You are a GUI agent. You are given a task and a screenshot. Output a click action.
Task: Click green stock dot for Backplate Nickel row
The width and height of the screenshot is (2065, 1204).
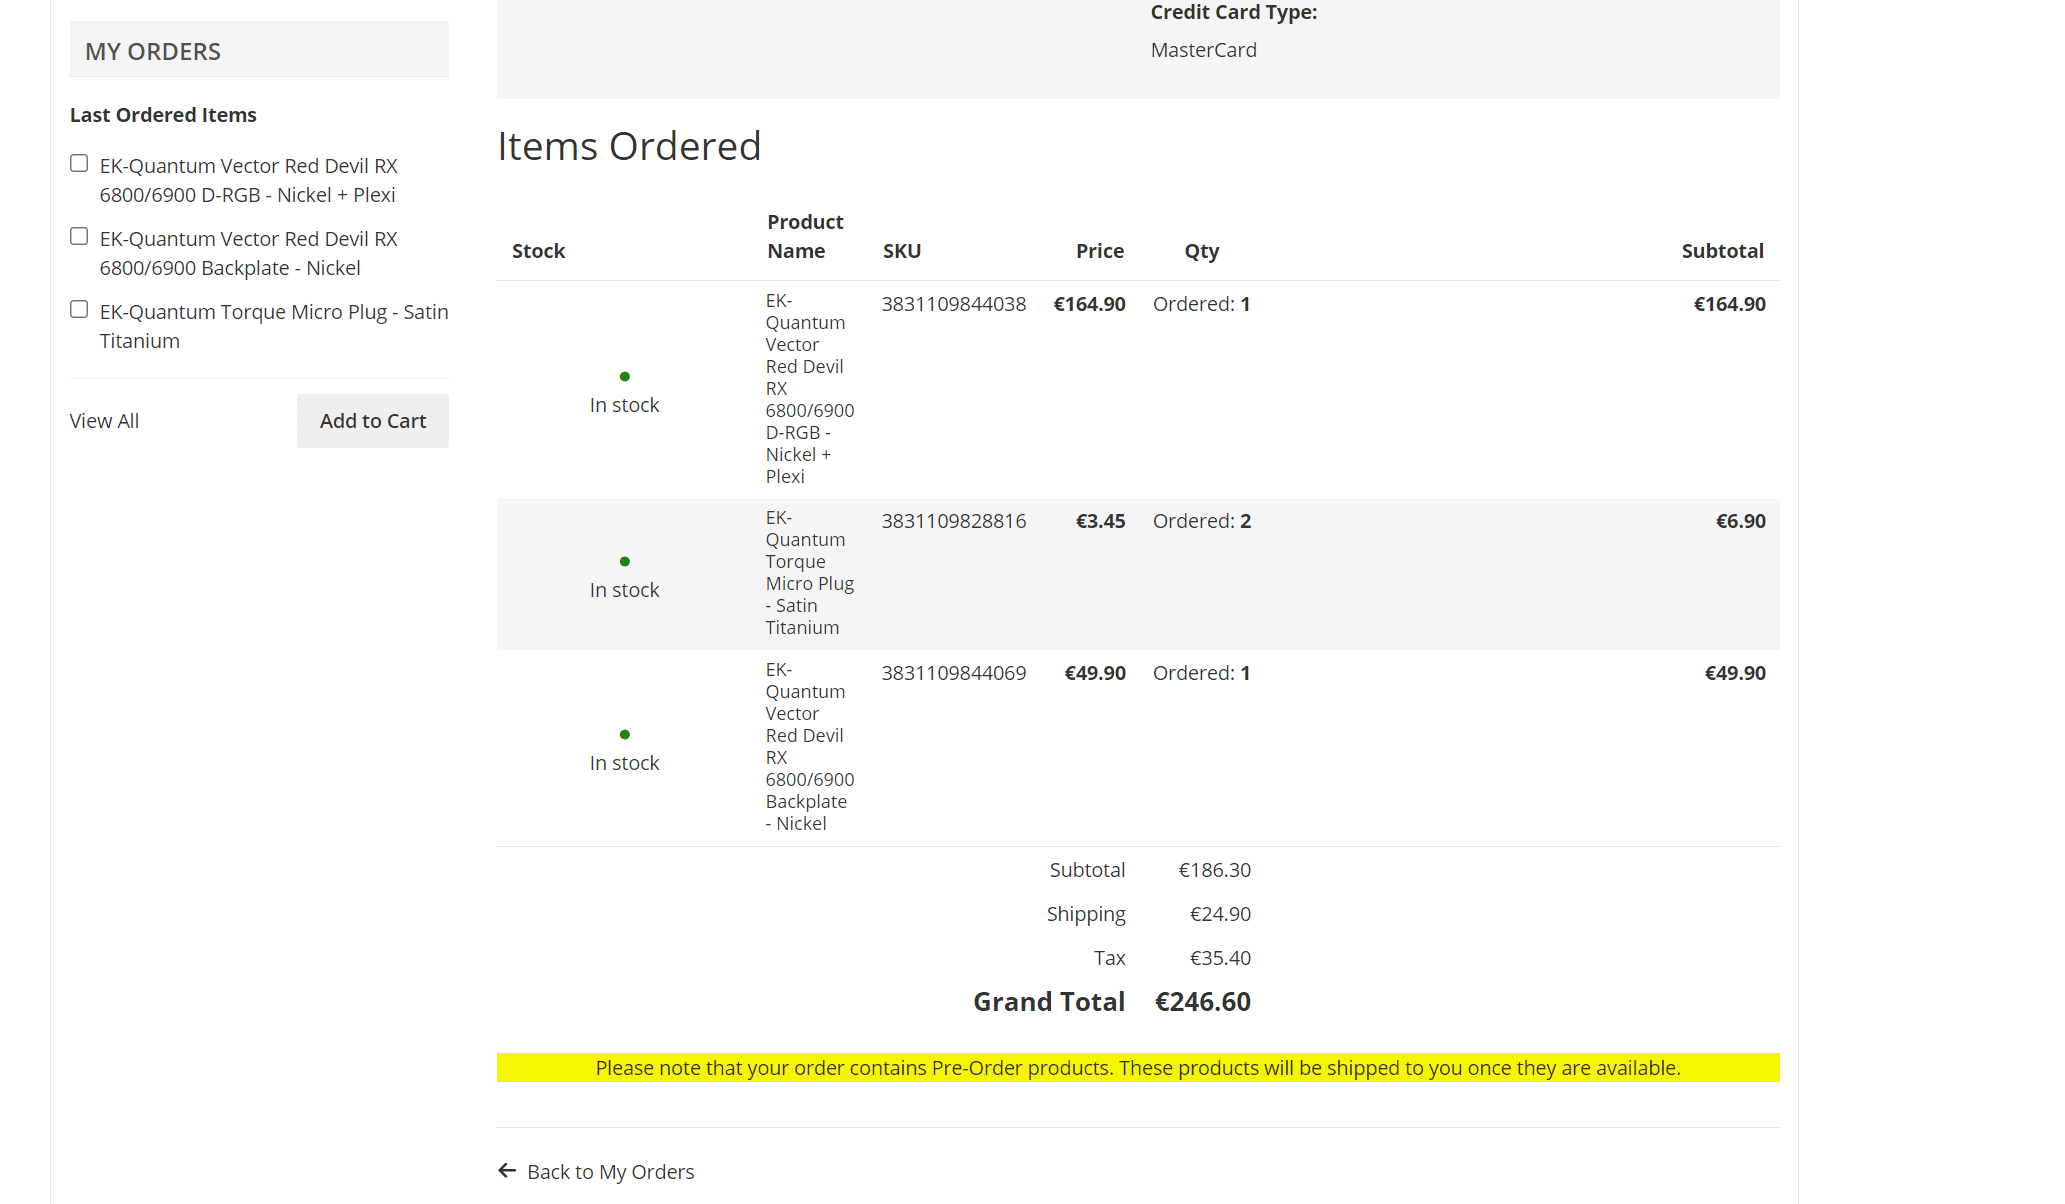pyautogui.click(x=625, y=735)
